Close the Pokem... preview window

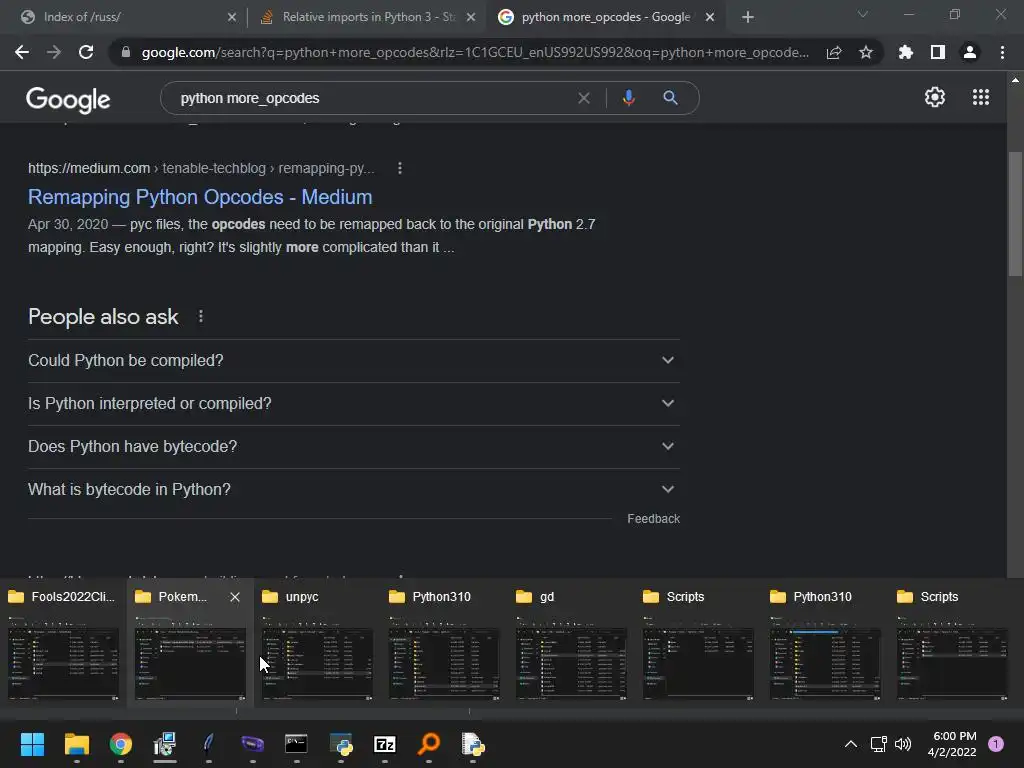coord(235,597)
